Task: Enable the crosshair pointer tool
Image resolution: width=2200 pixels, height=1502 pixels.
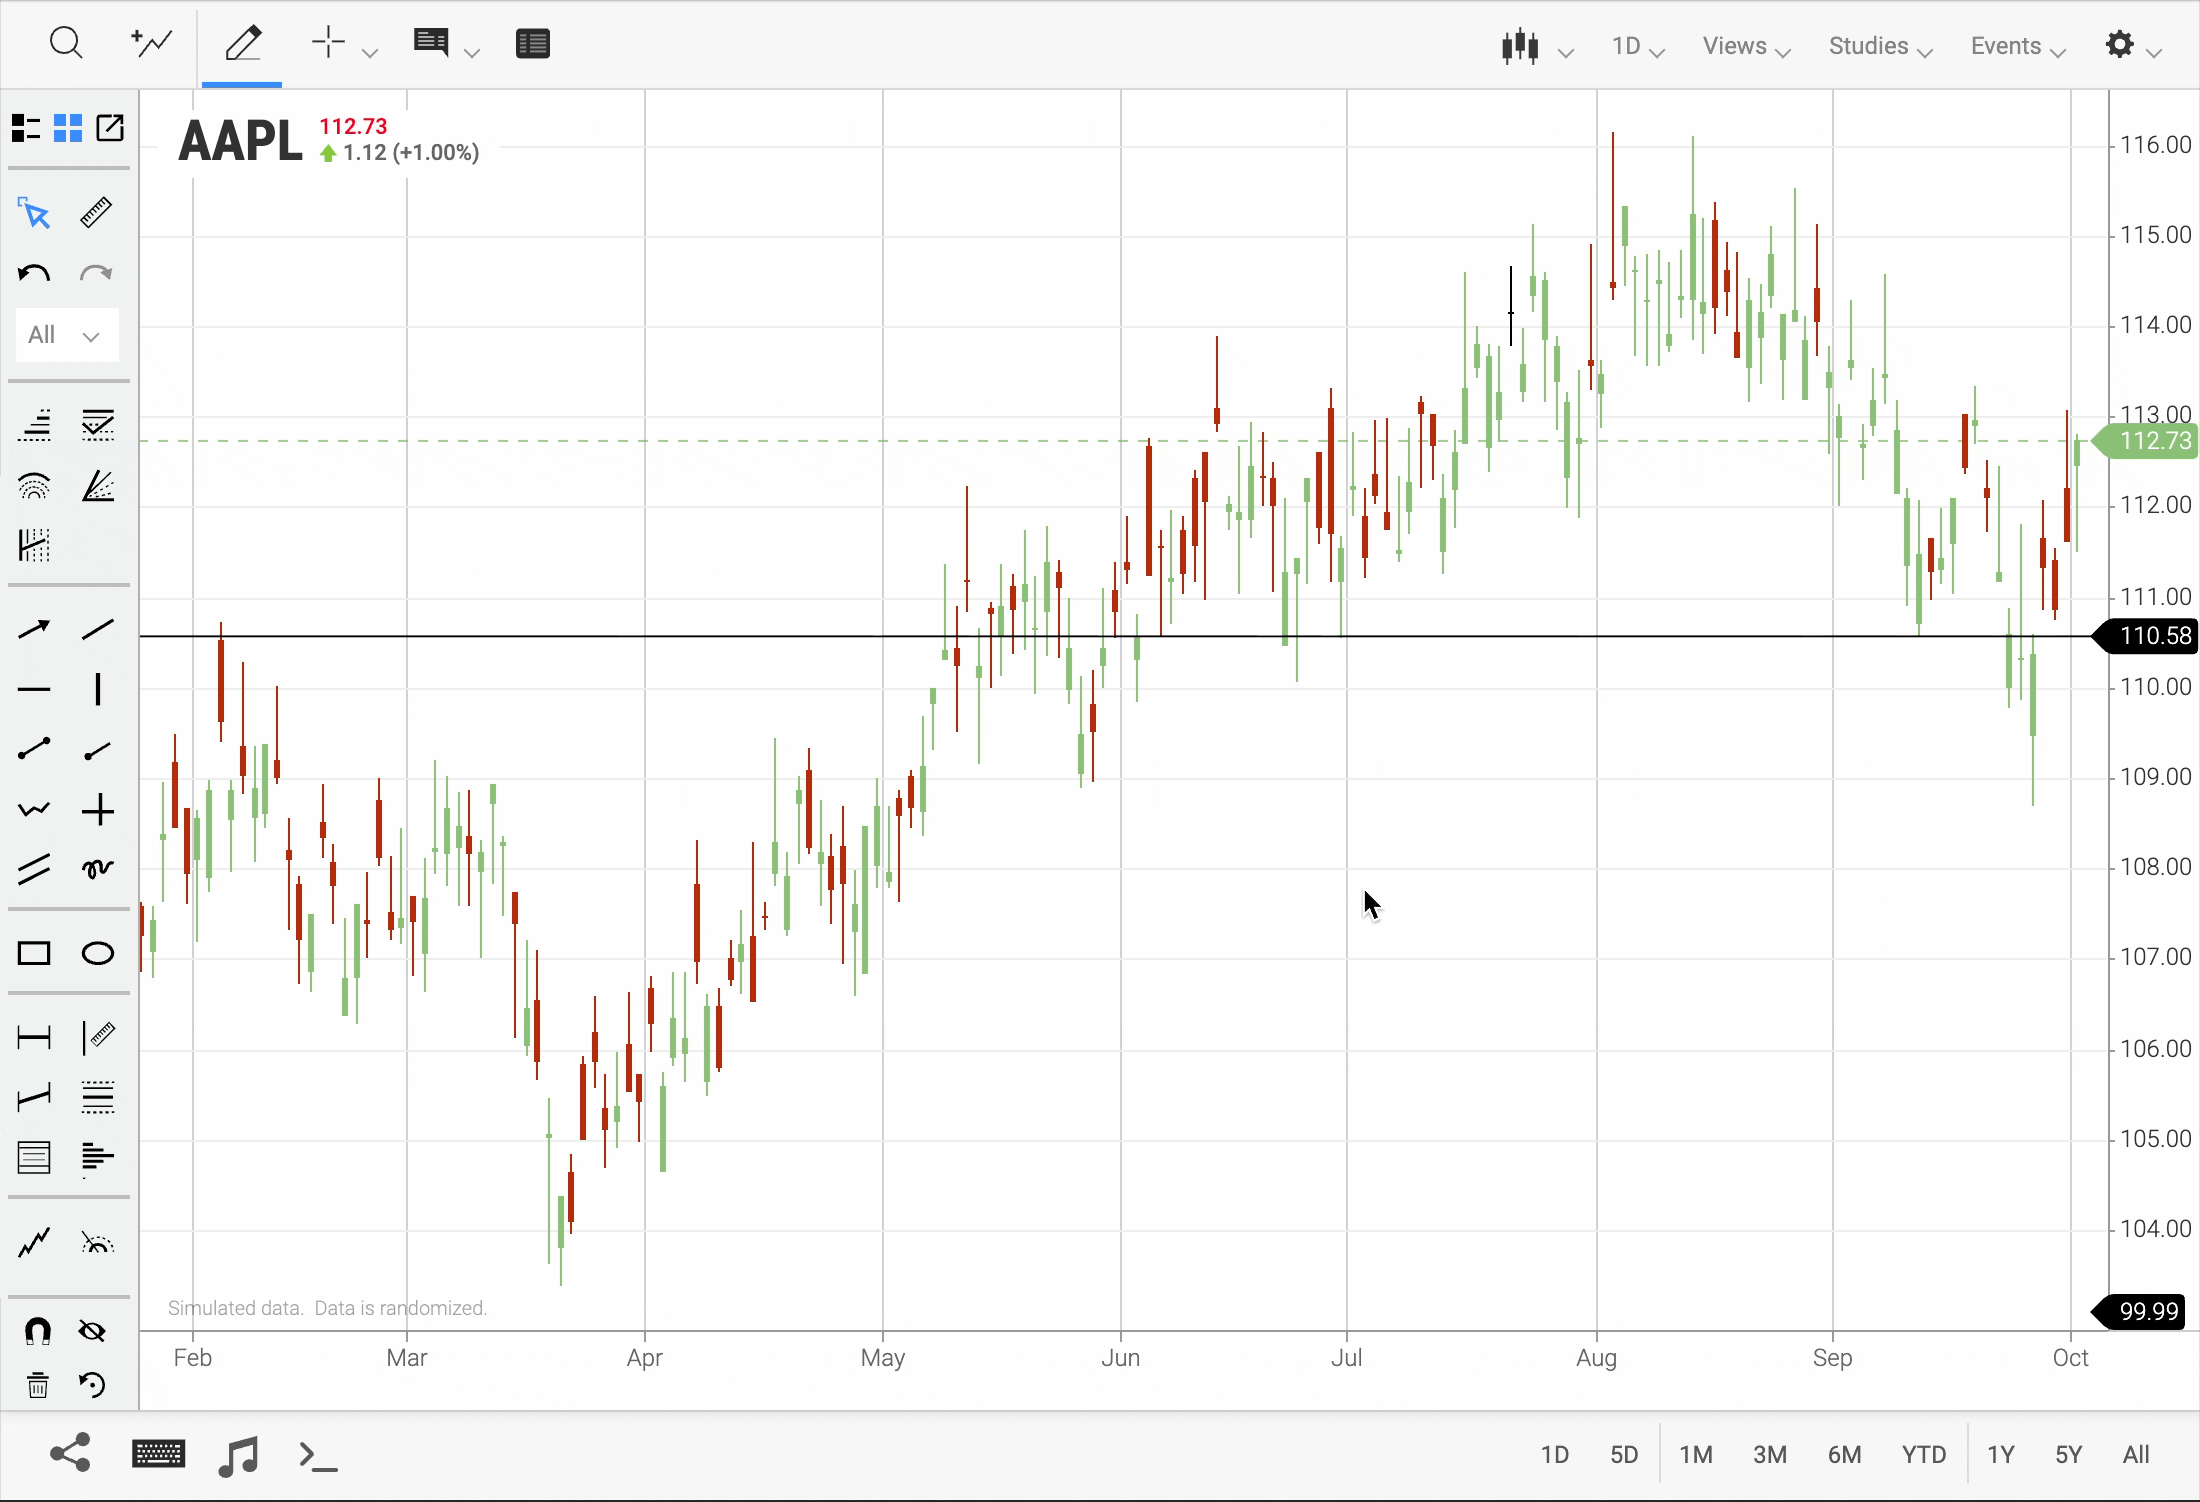Action: [x=329, y=43]
